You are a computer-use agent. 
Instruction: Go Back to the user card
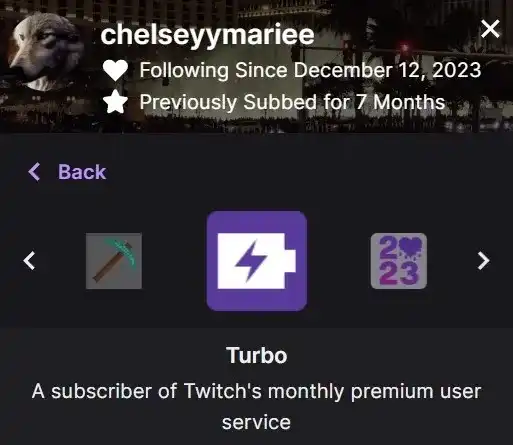tap(67, 172)
